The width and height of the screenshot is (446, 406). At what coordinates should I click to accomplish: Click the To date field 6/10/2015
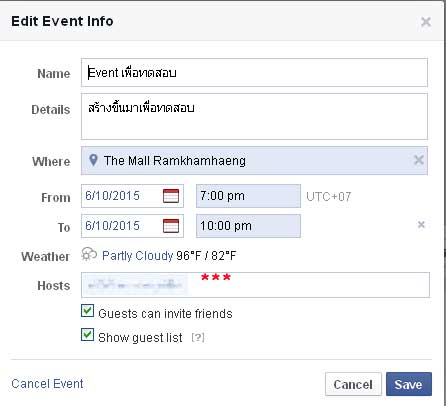[122, 226]
